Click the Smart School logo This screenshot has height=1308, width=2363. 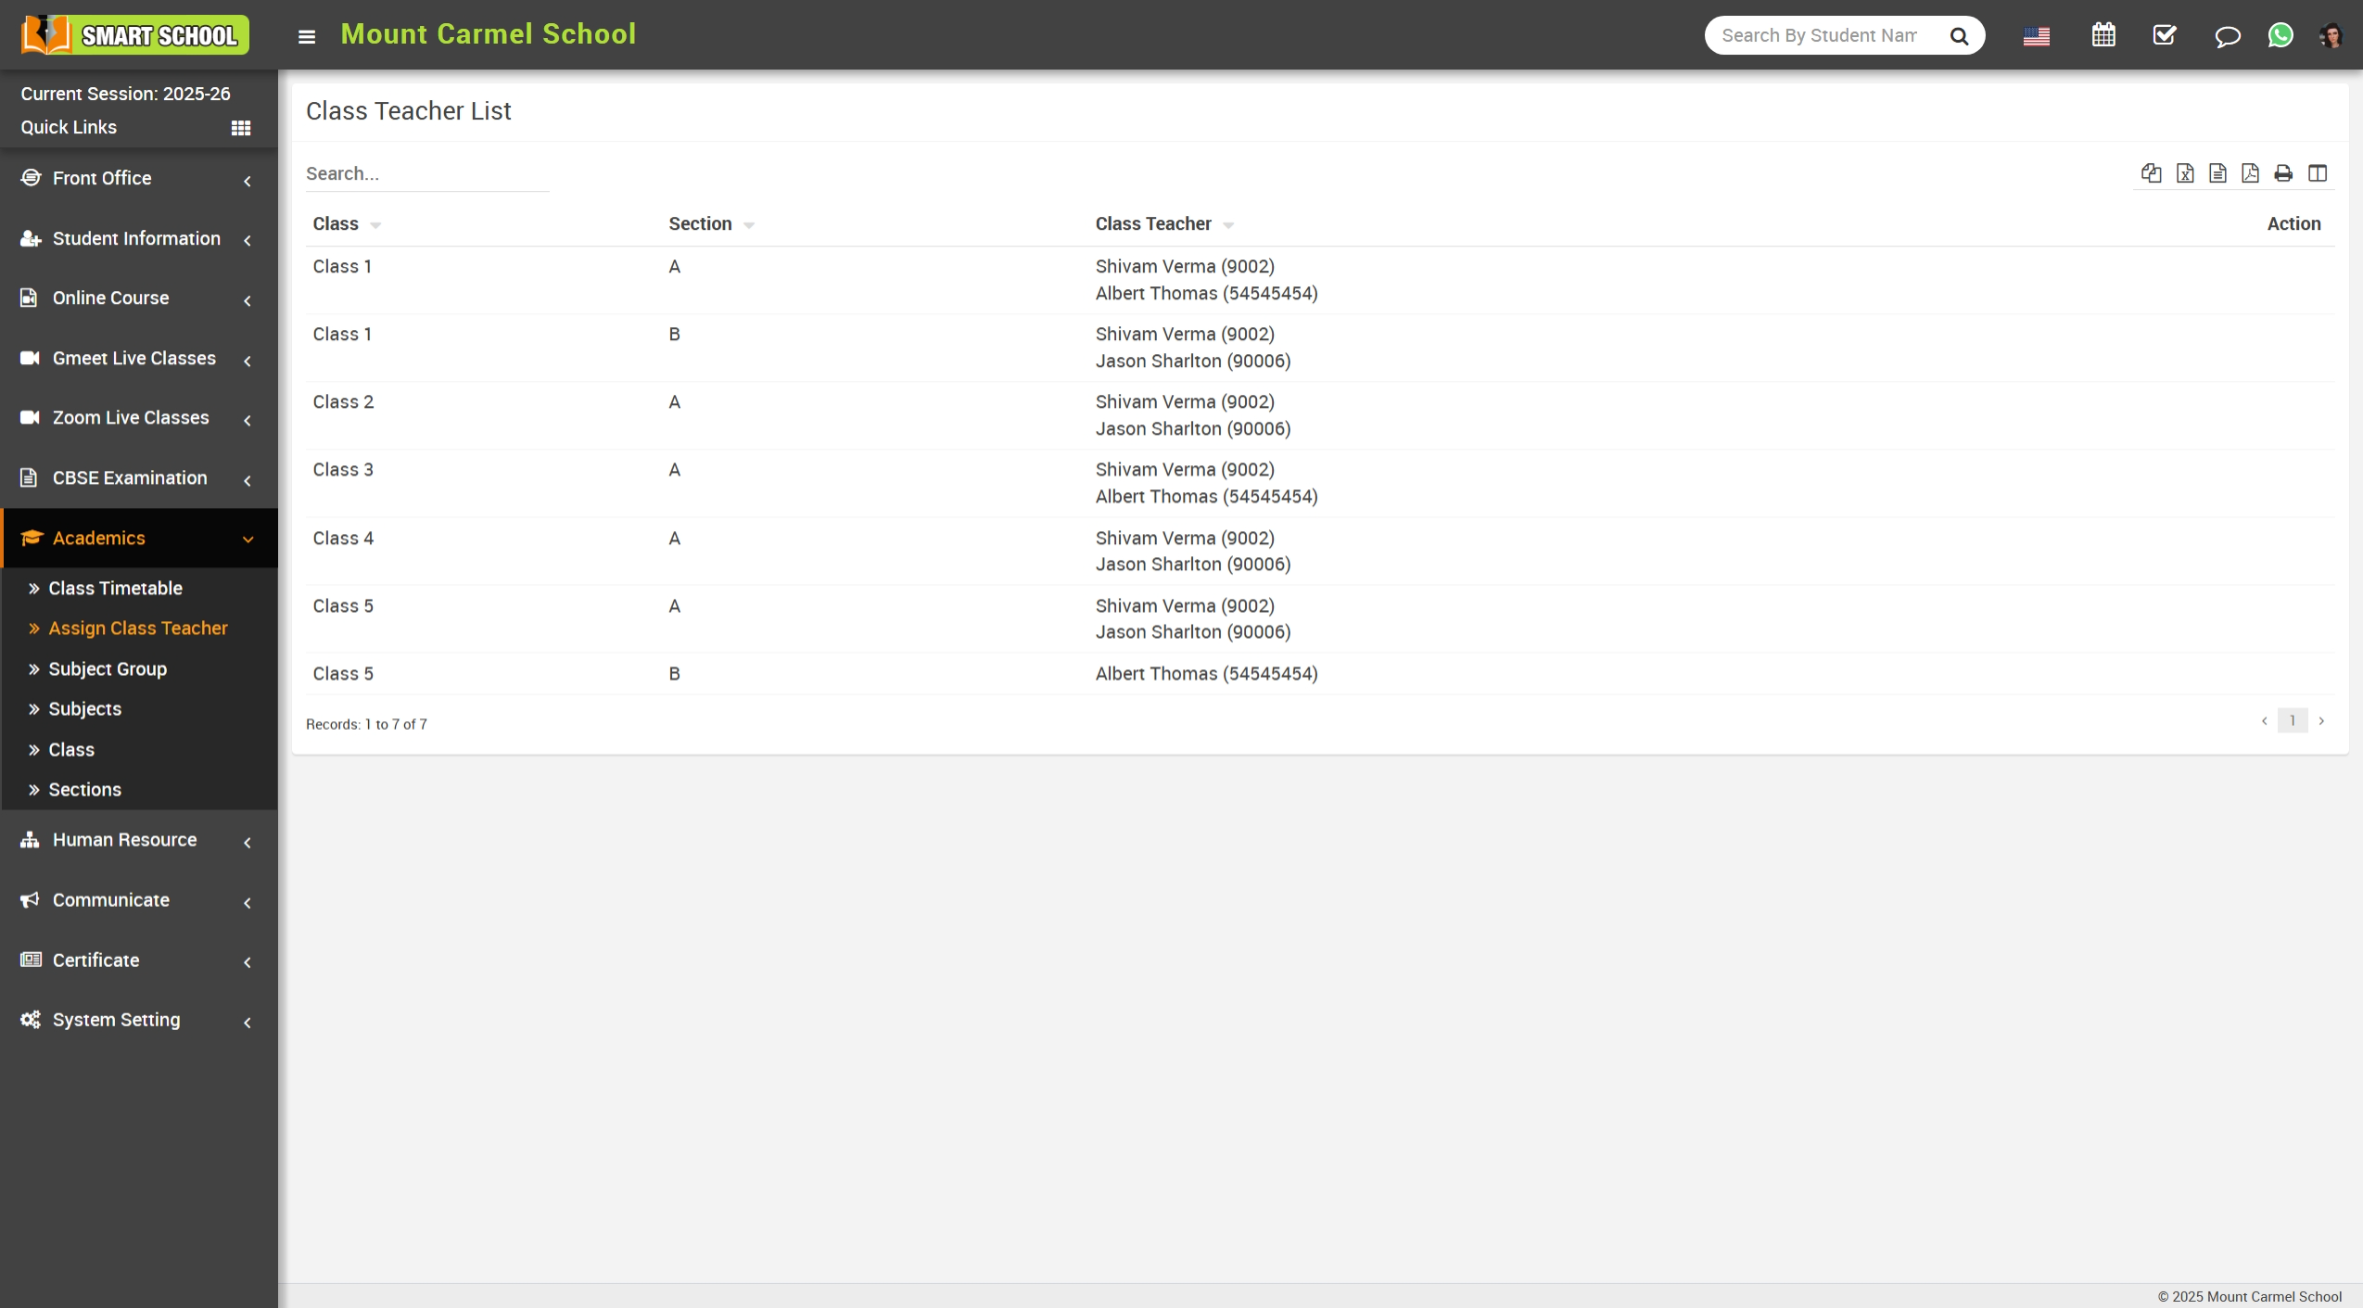134,35
